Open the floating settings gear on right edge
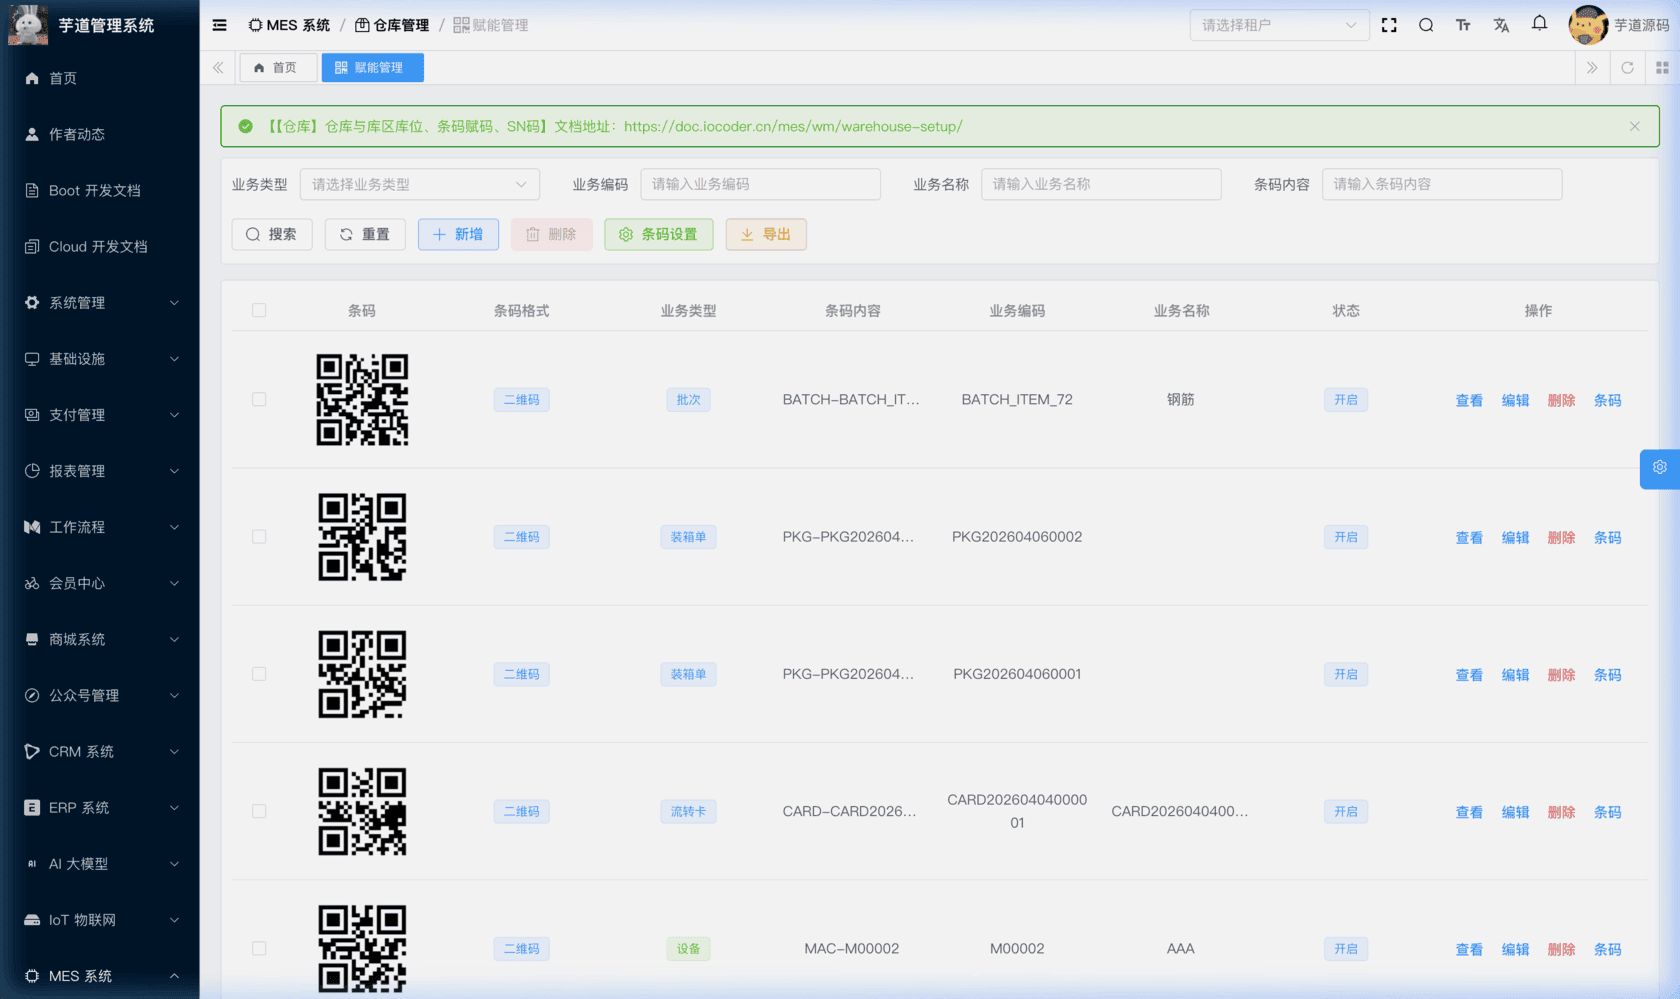Viewport: 1680px width, 999px height. point(1660,468)
